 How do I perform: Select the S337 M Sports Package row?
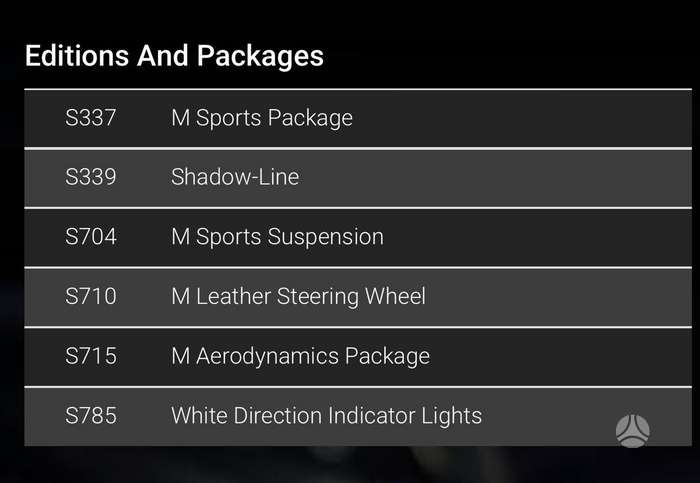tap(358, 118)
